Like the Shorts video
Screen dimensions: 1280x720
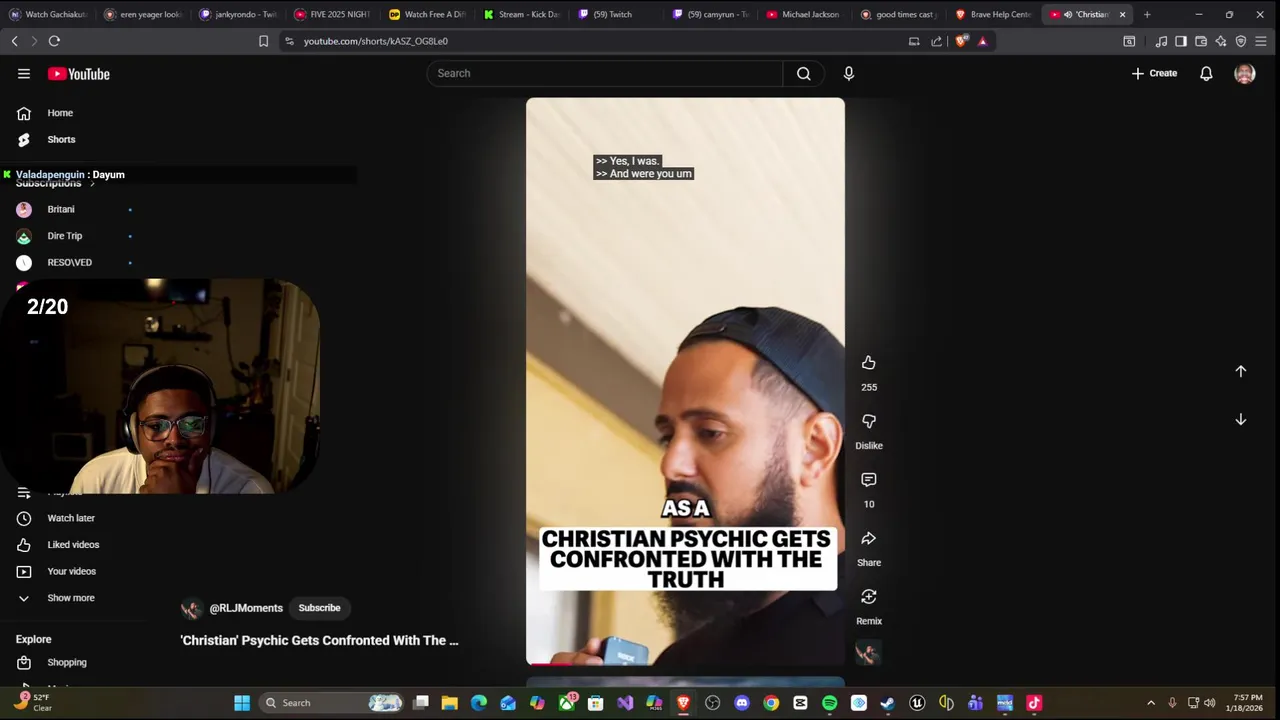[x=868, y=363]
